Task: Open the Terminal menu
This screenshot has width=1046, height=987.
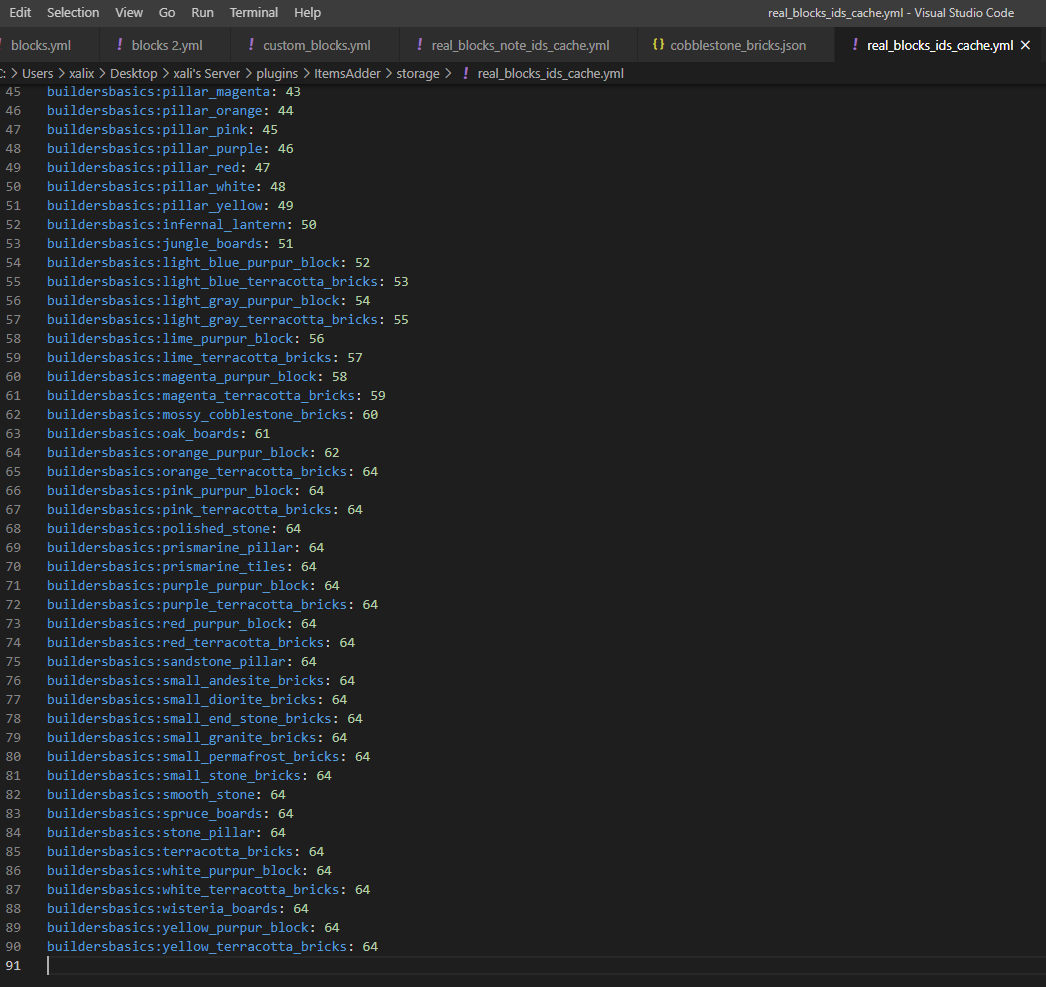Action: click(x=253, y=12)
